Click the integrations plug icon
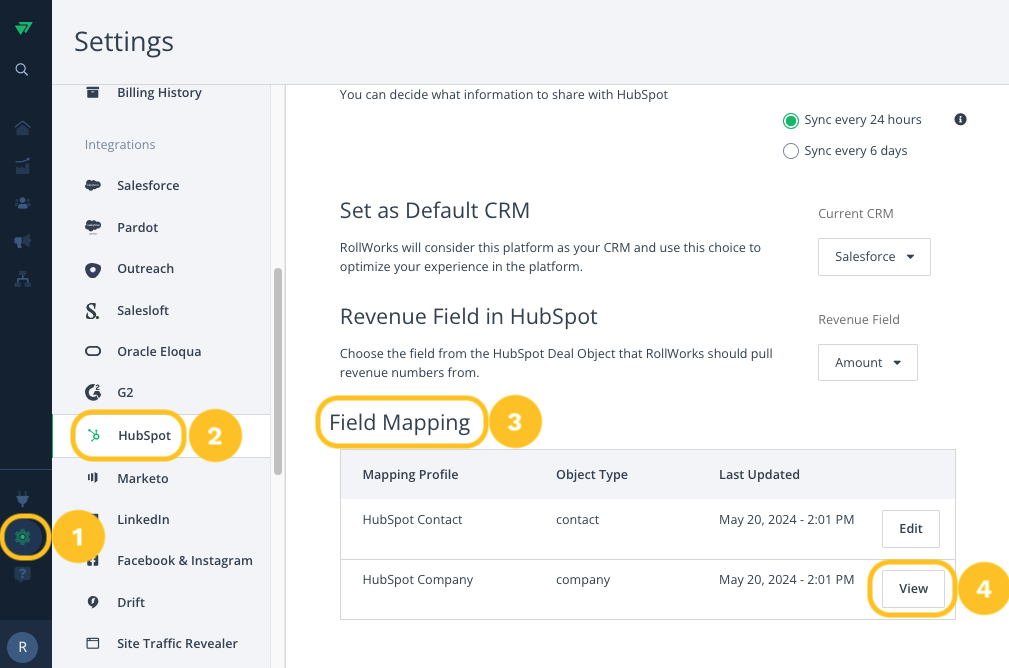The width and height of the screenshot is (1009, 668). pyautogui.click(x=23, y=499)
